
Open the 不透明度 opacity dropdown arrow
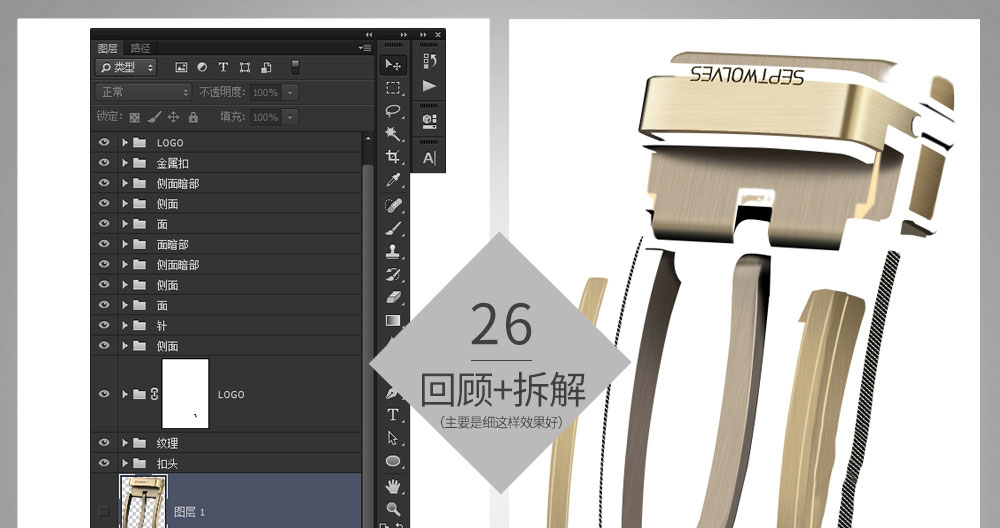[290, 92]
